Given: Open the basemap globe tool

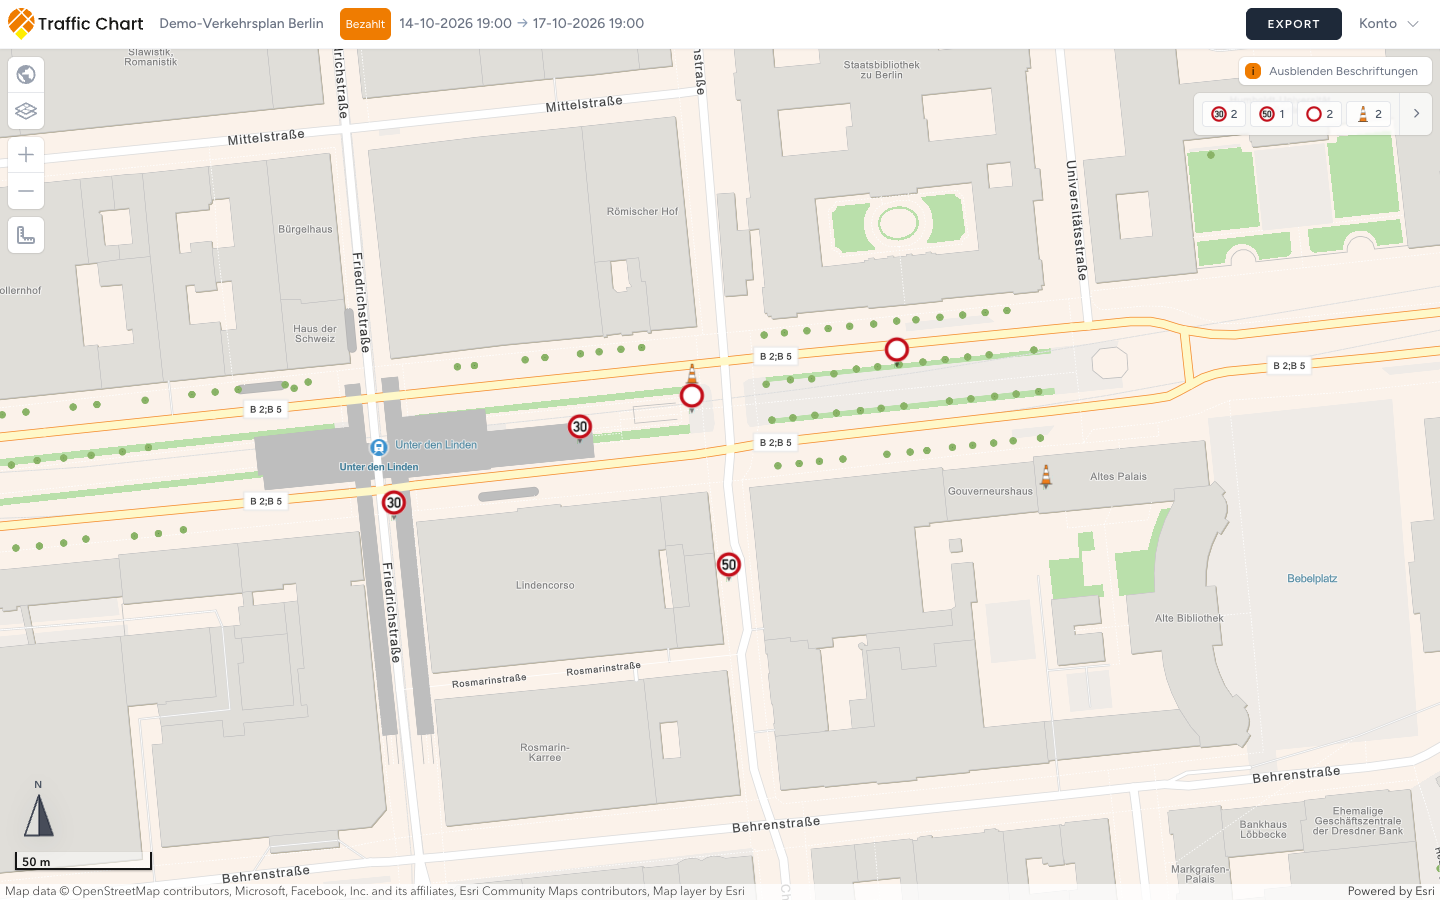Looking at the screenshot, I should click(26, 74).
